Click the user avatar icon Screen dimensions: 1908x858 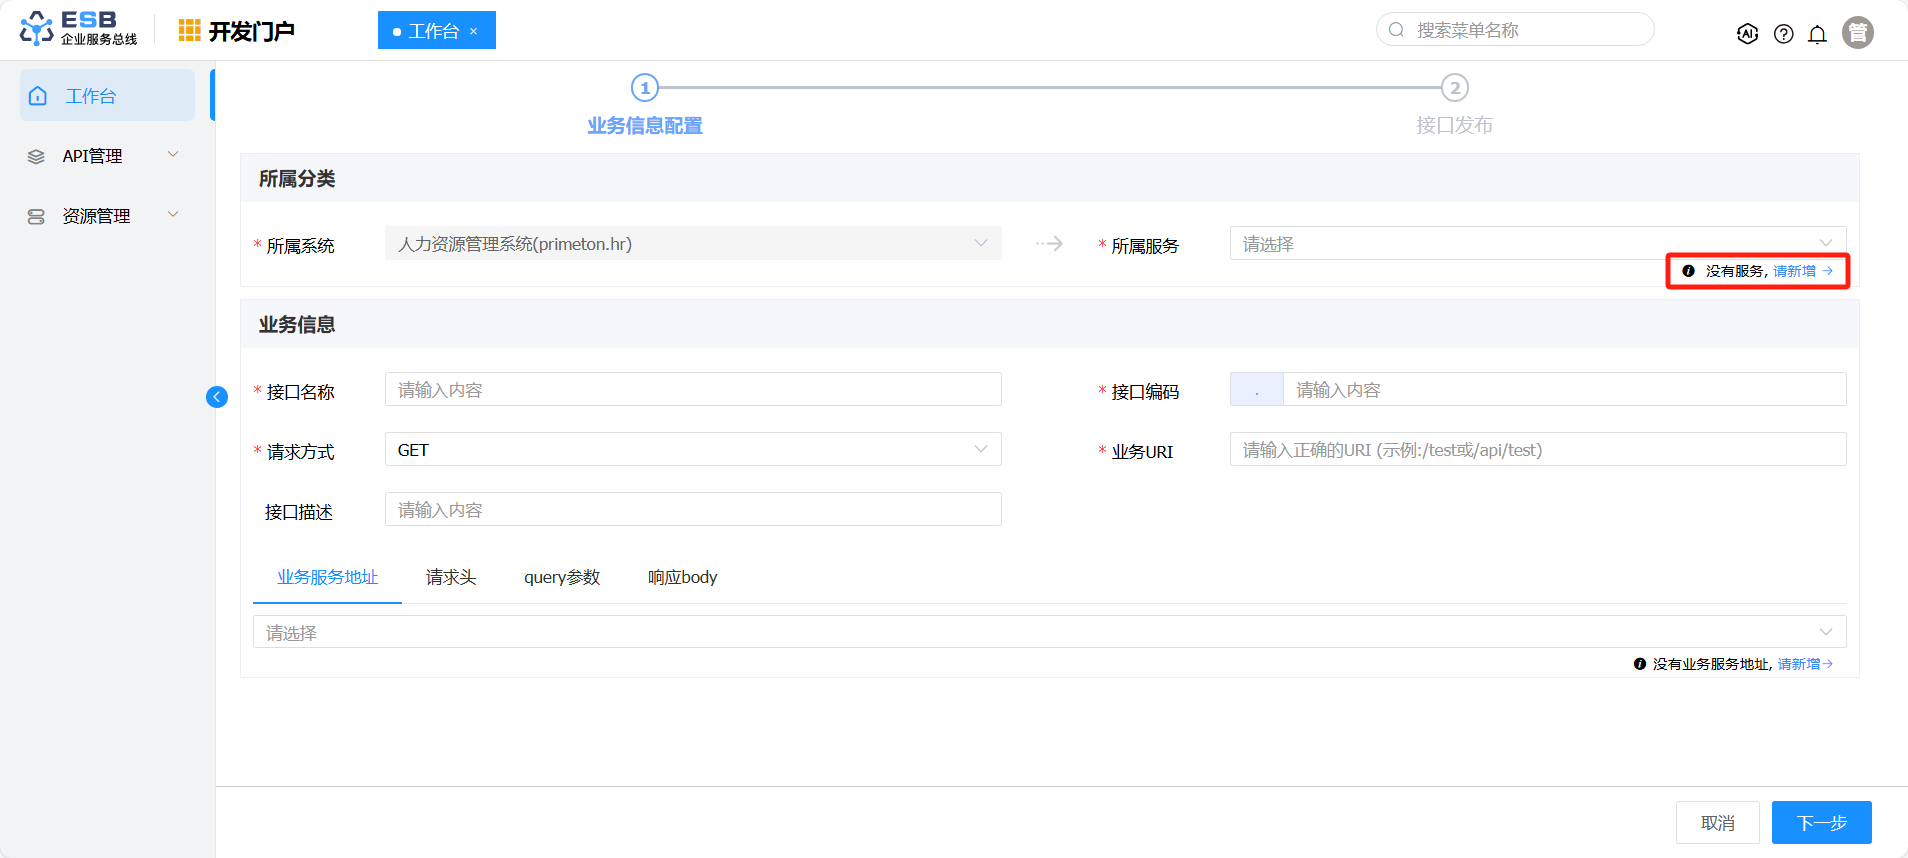point(1857,33)
